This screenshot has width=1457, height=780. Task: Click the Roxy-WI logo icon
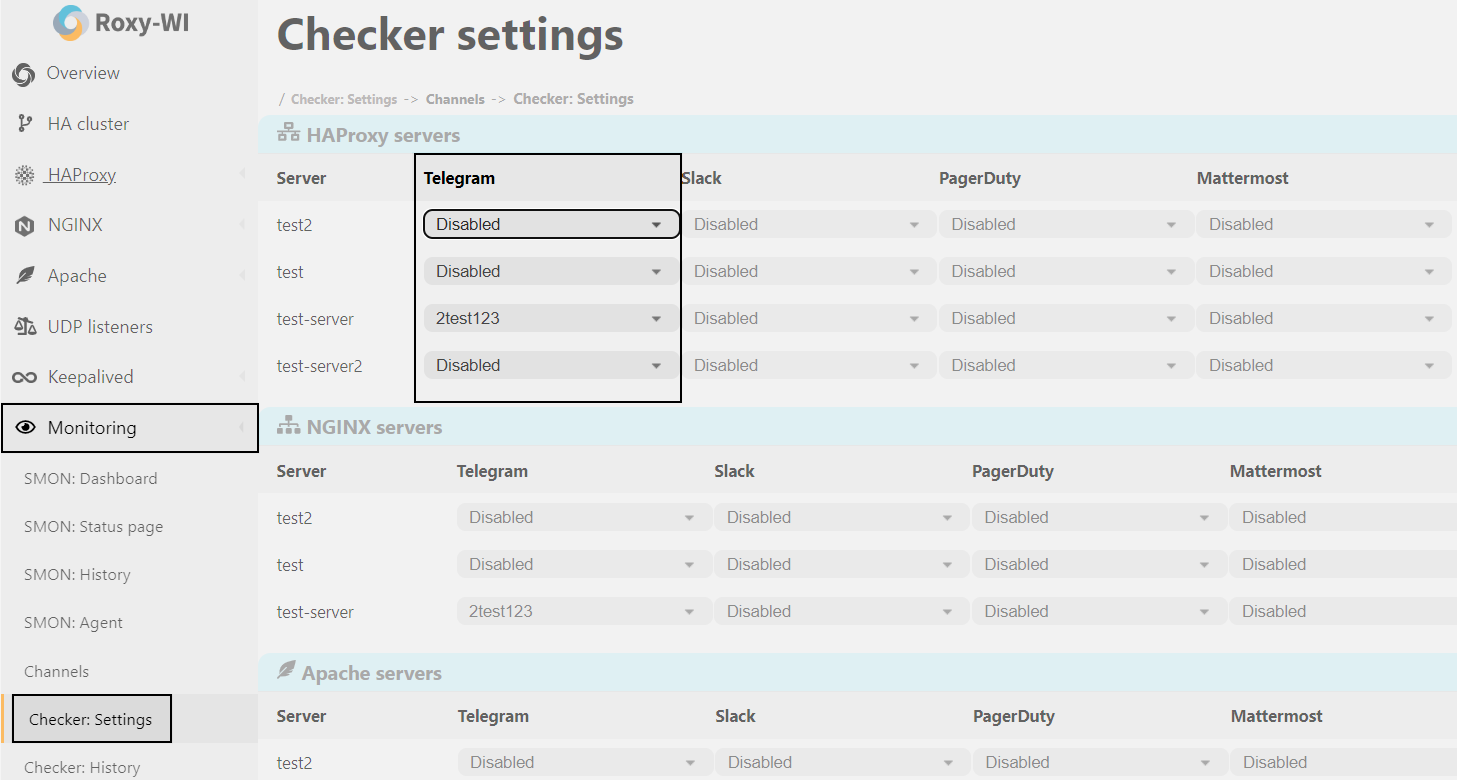[70, 23]
